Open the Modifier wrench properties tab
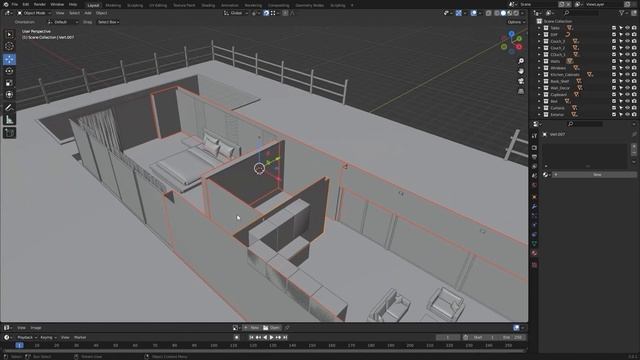 (534, 207)
